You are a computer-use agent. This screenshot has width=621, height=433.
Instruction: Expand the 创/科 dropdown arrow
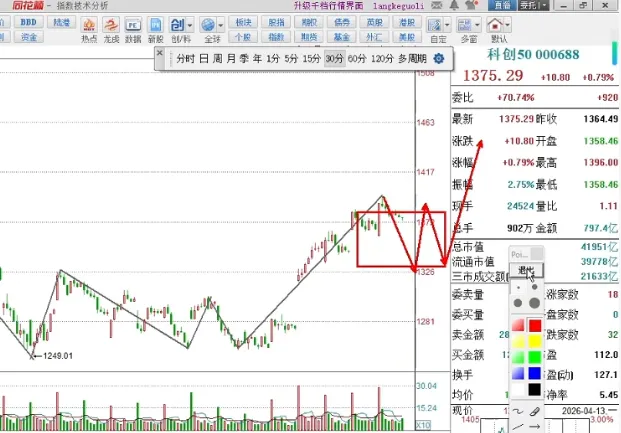pos(190,26)
